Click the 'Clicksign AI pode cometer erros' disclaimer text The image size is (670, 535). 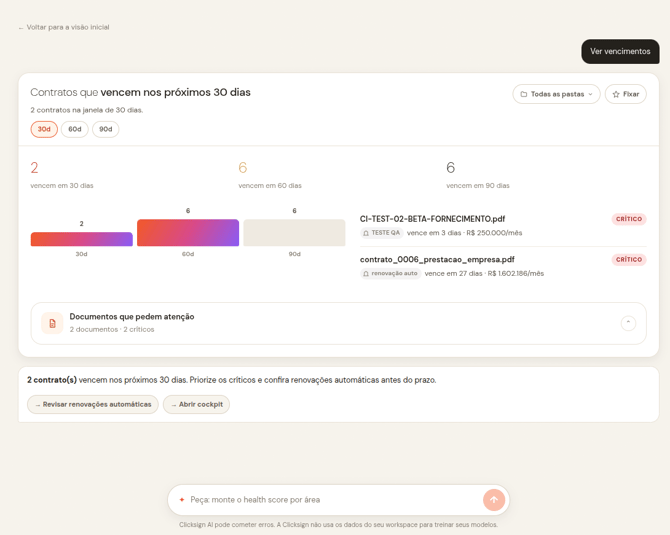pos(338,524)
